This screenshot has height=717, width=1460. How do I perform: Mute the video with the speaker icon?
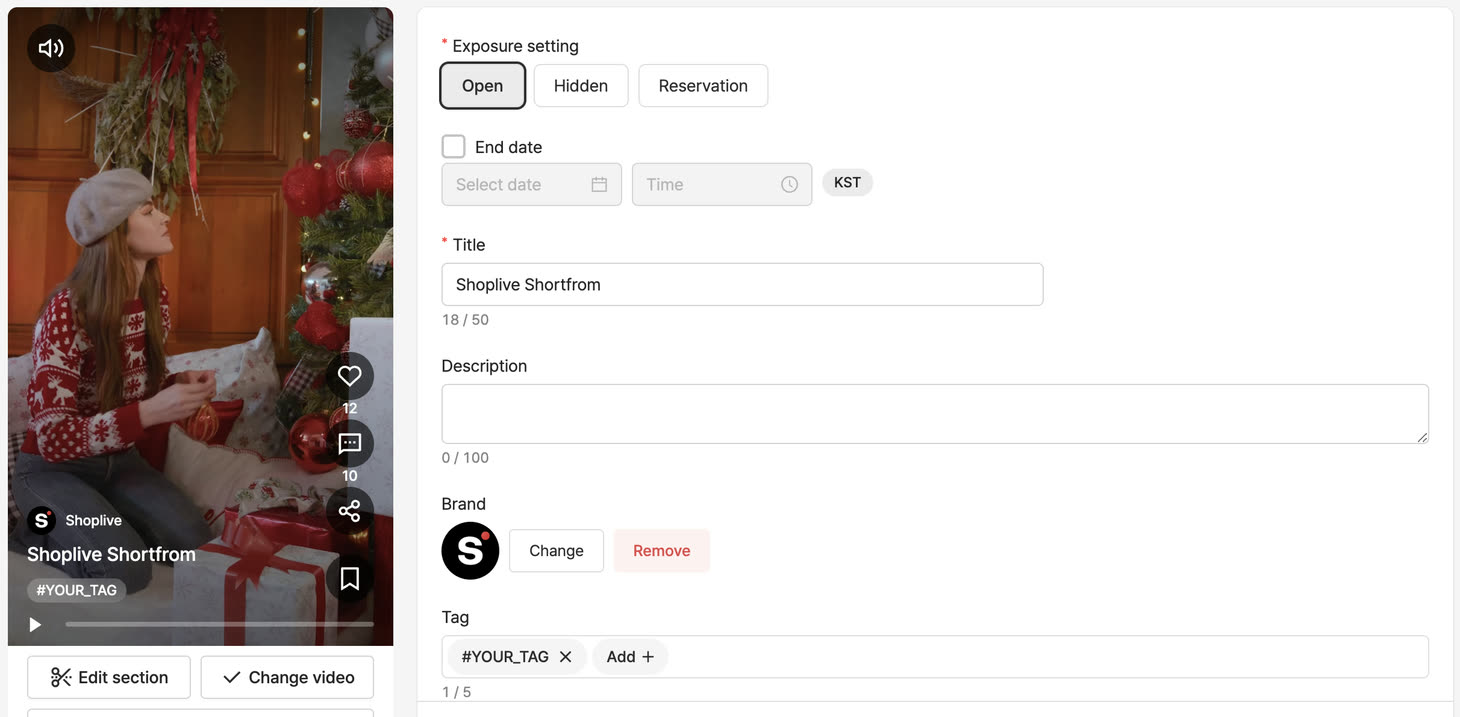(51, 48)
